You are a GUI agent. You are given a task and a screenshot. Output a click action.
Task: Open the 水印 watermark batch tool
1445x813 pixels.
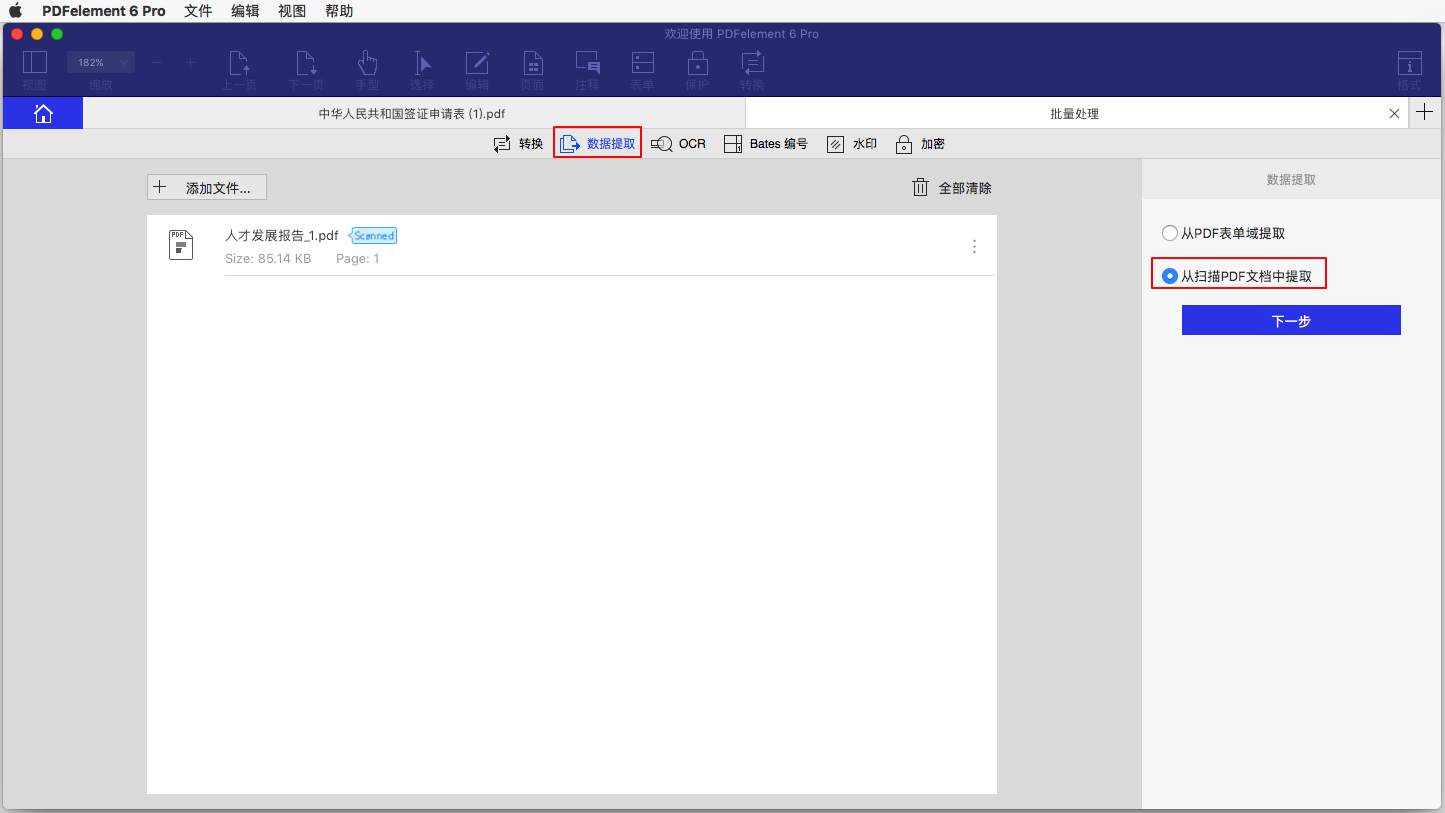point(851,143)
